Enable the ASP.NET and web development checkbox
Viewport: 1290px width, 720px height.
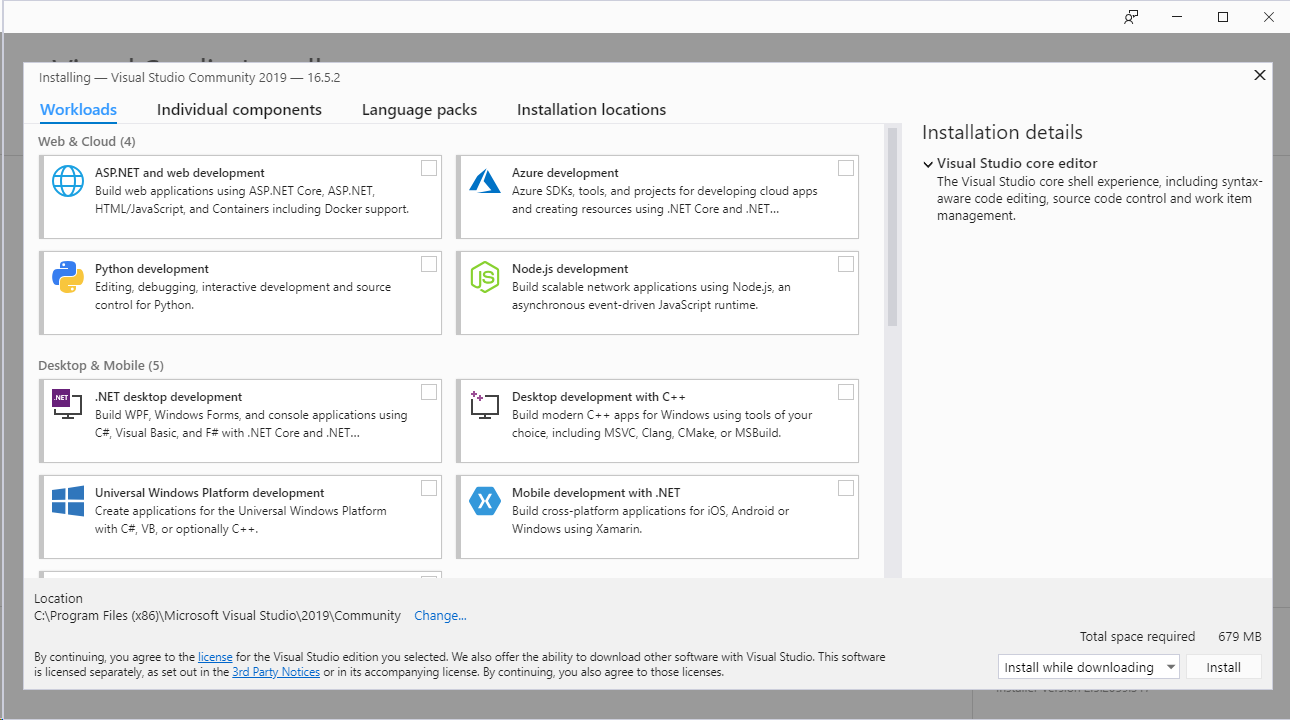click(429, 168)
